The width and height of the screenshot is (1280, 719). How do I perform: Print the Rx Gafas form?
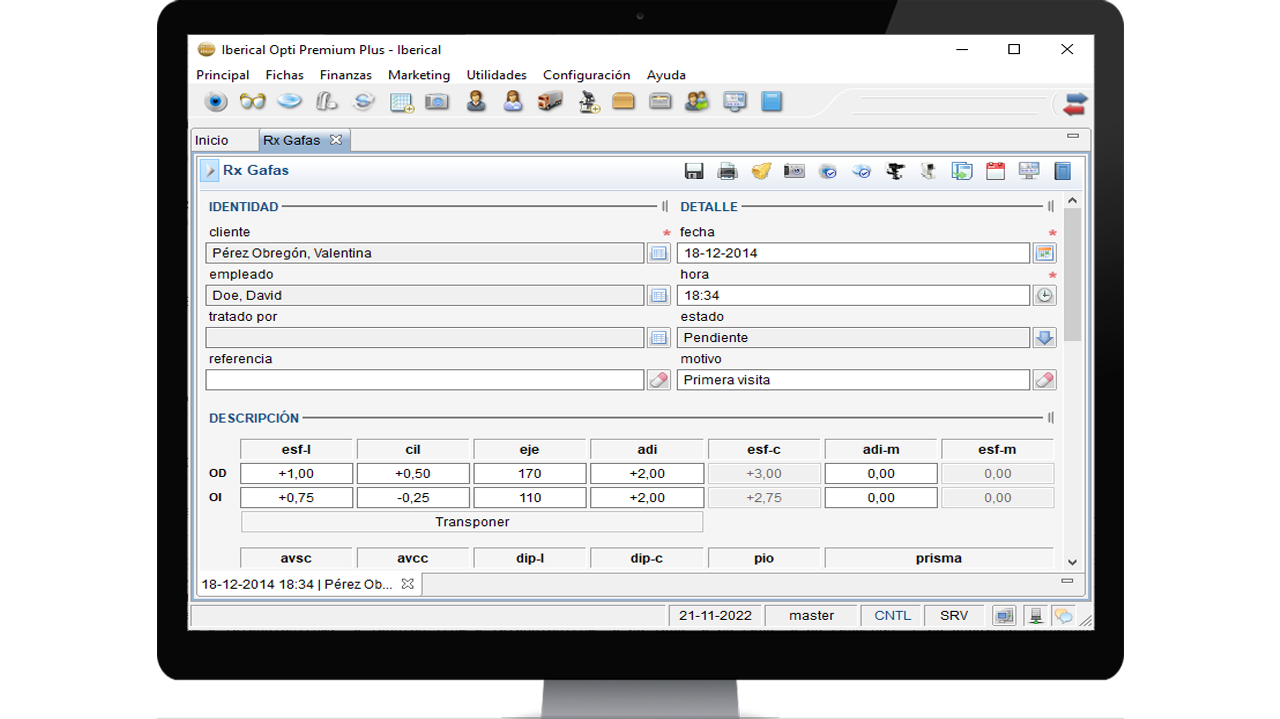coord(728,171)
